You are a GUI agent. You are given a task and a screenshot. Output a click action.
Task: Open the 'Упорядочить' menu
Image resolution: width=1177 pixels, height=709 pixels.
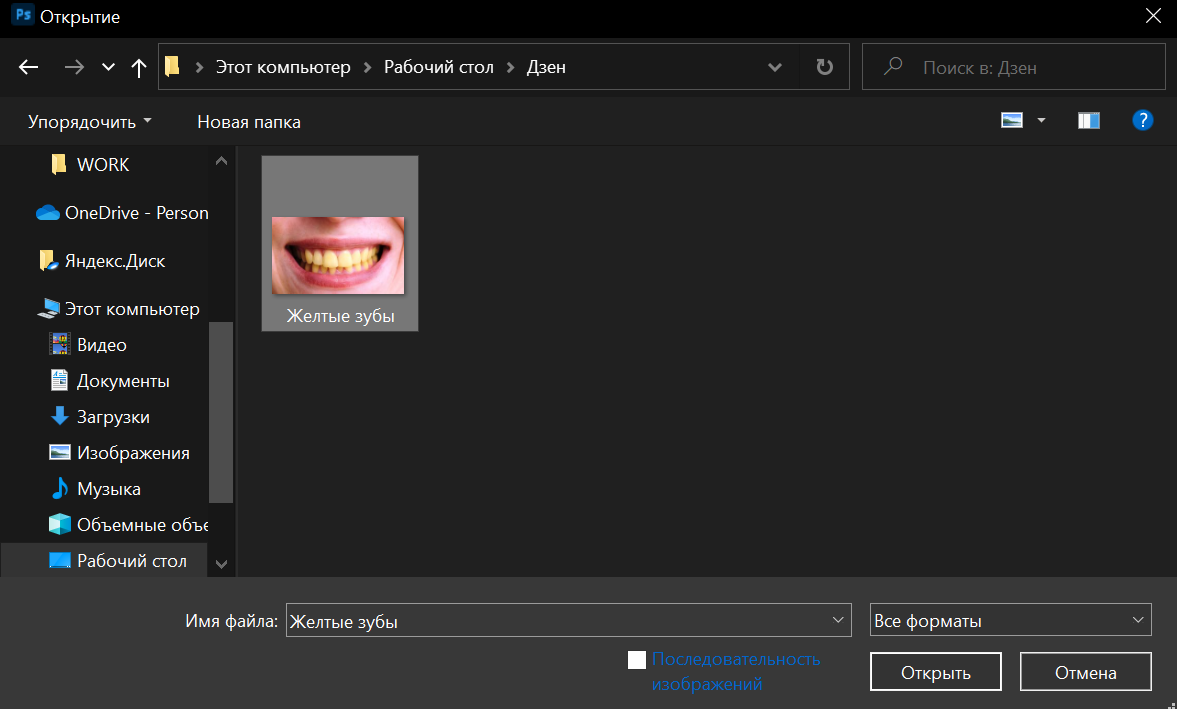click(x=89, y=122)
